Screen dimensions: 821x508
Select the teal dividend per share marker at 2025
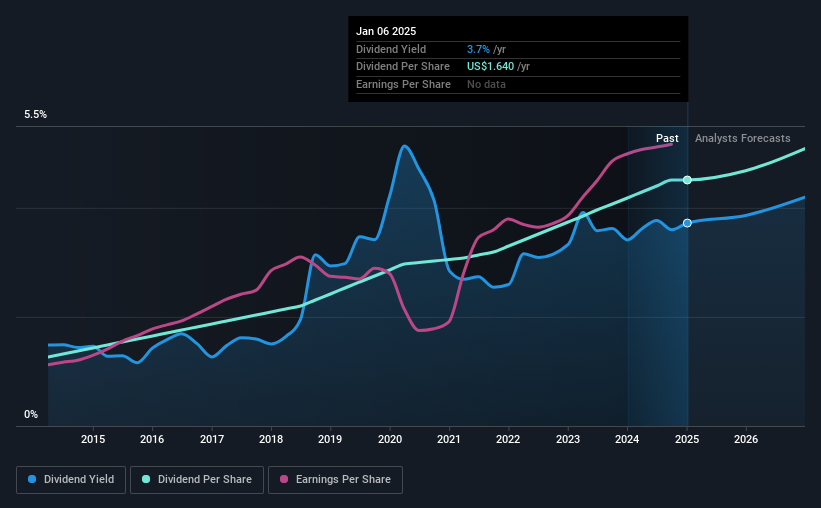point(687,180)
